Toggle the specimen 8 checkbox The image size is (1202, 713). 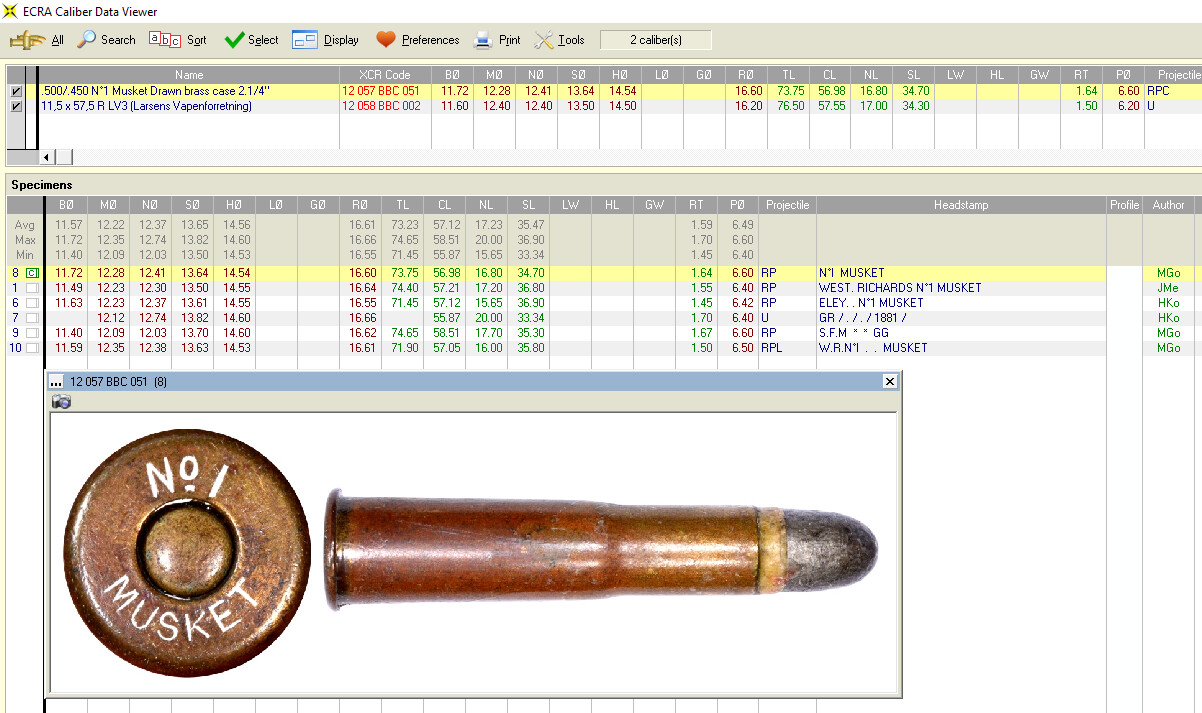[x=32, y=273]
